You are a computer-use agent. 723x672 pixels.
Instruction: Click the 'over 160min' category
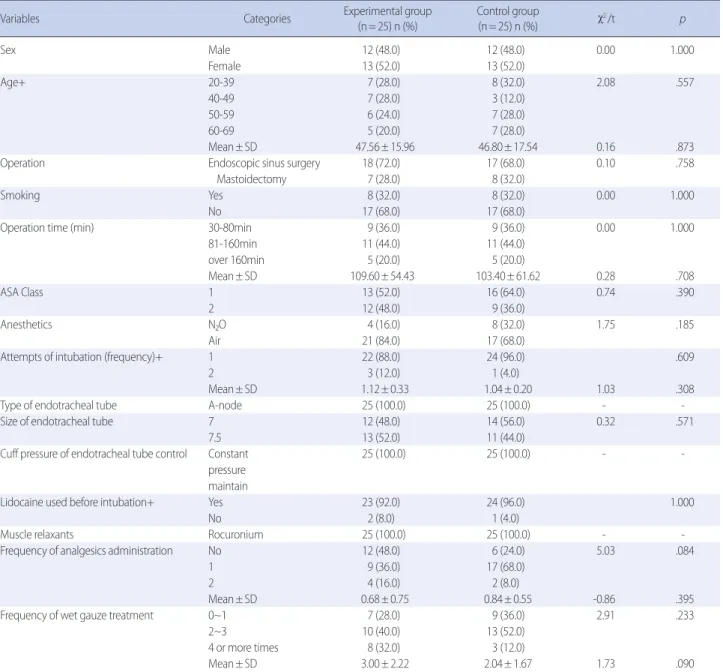point(236,260)
